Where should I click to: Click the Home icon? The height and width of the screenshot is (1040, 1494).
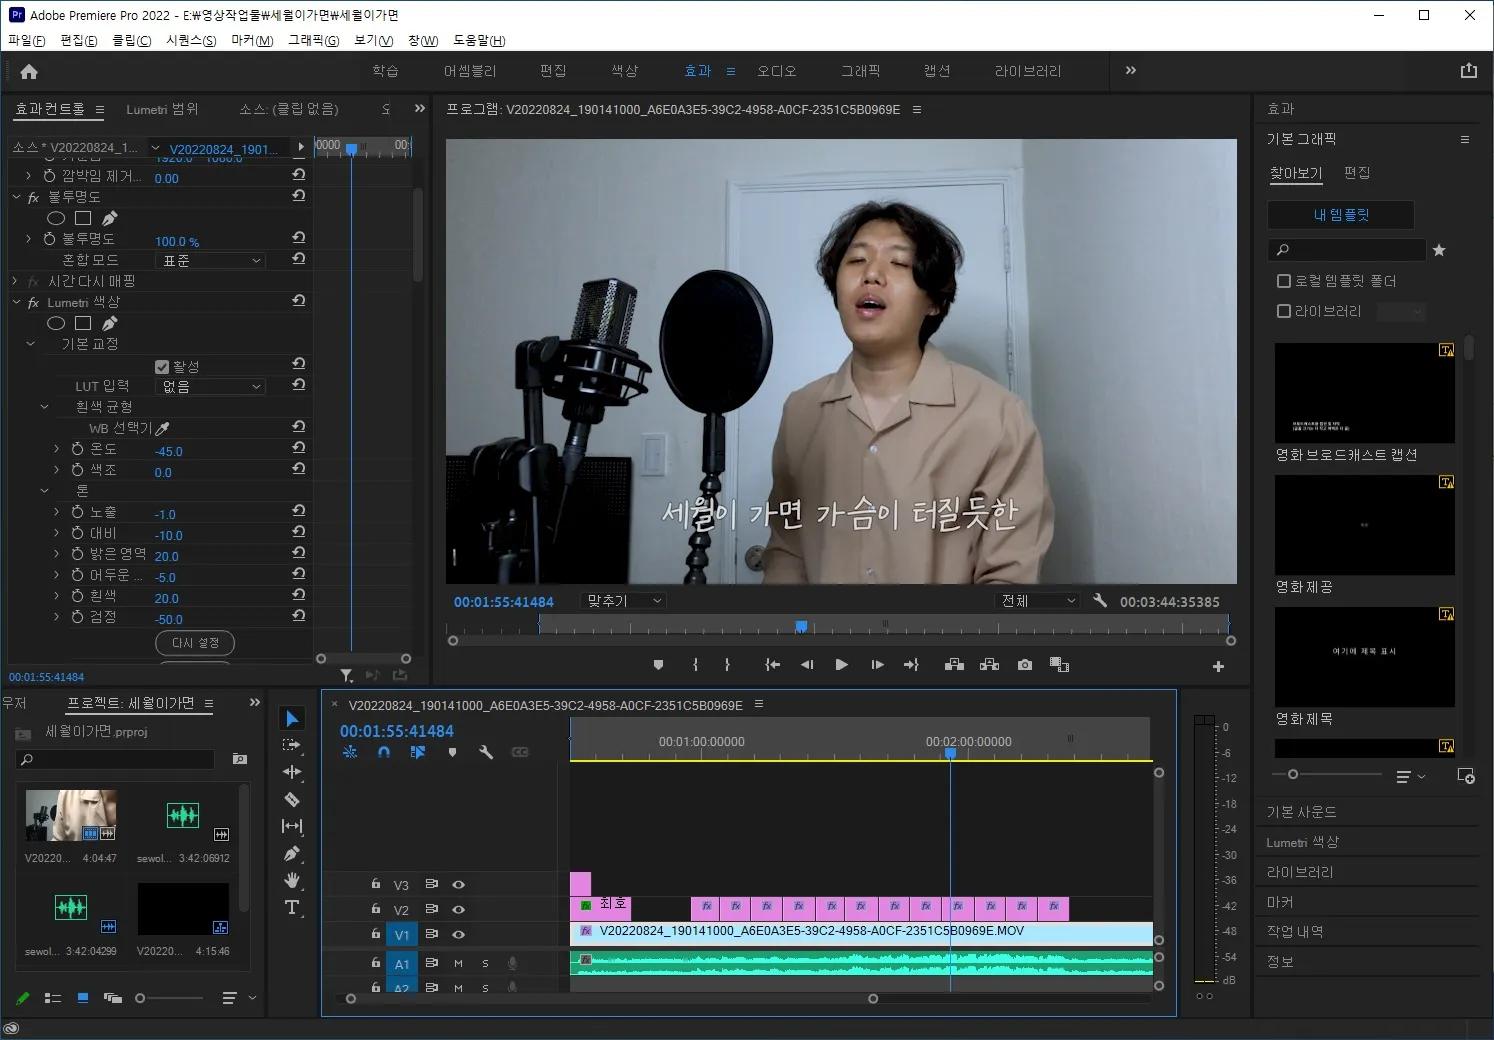(29, 71)
